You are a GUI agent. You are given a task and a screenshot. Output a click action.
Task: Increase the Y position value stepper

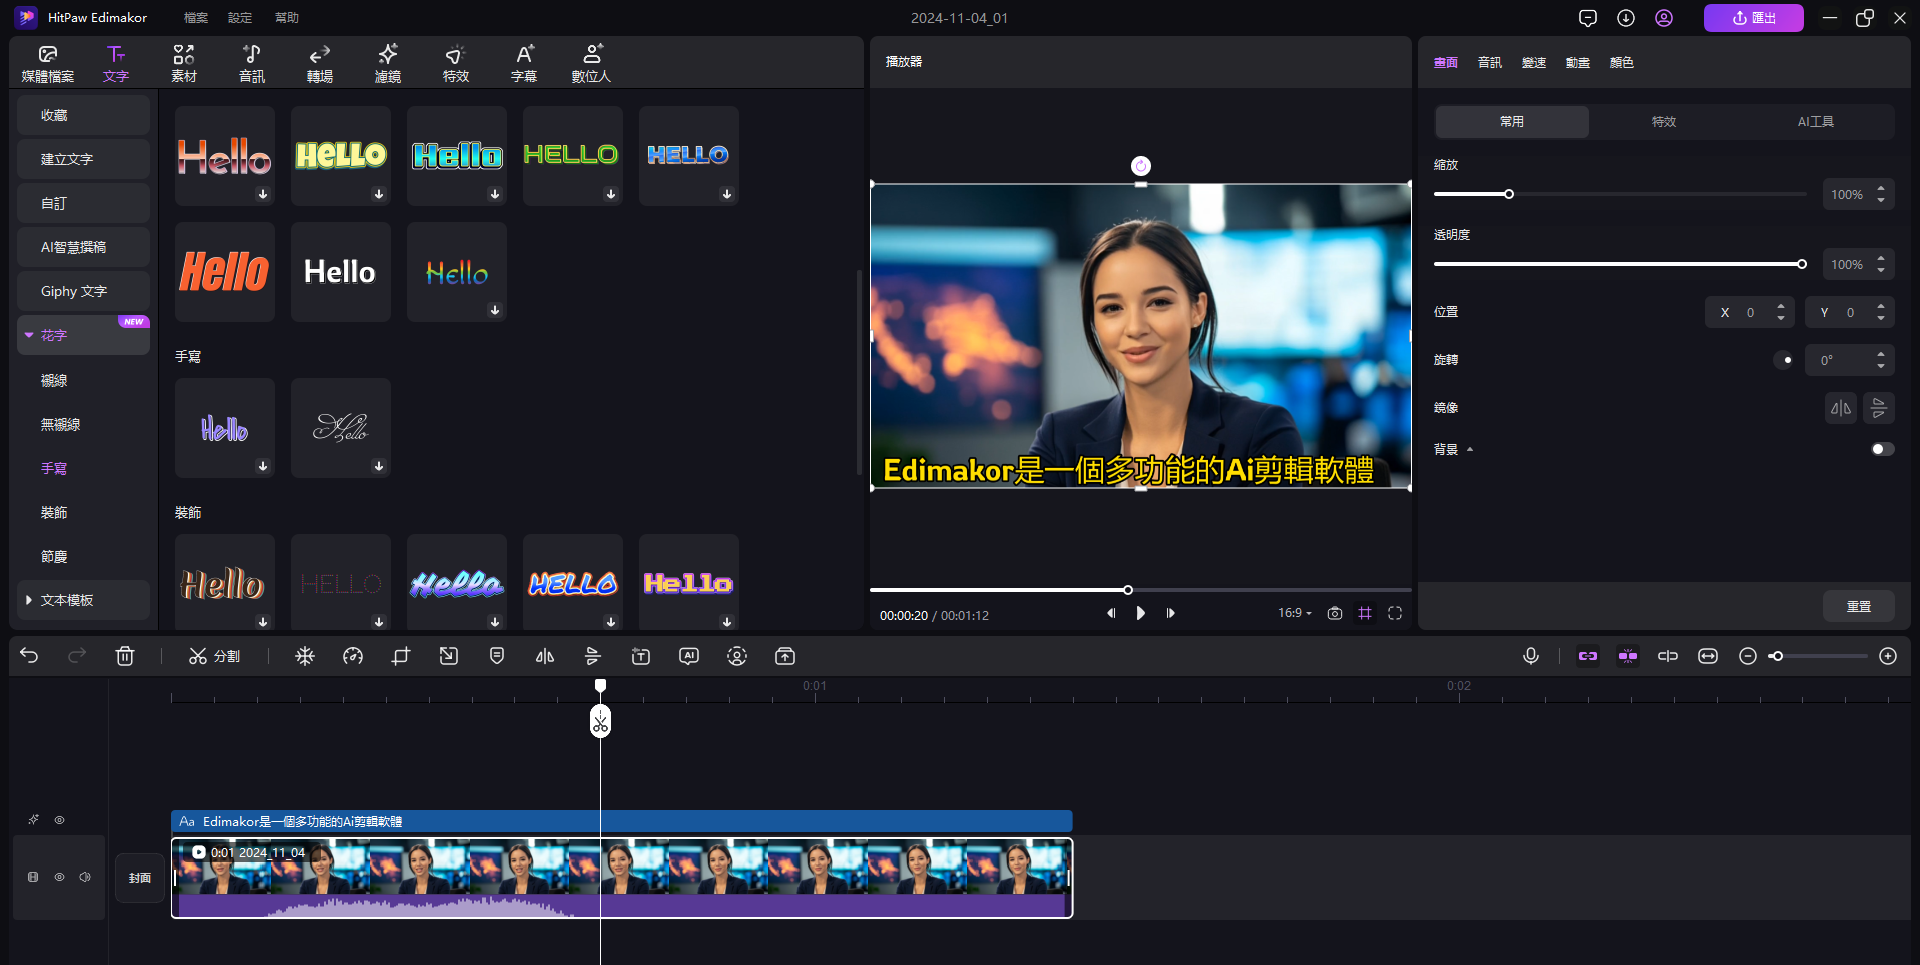pos(1881,306)
